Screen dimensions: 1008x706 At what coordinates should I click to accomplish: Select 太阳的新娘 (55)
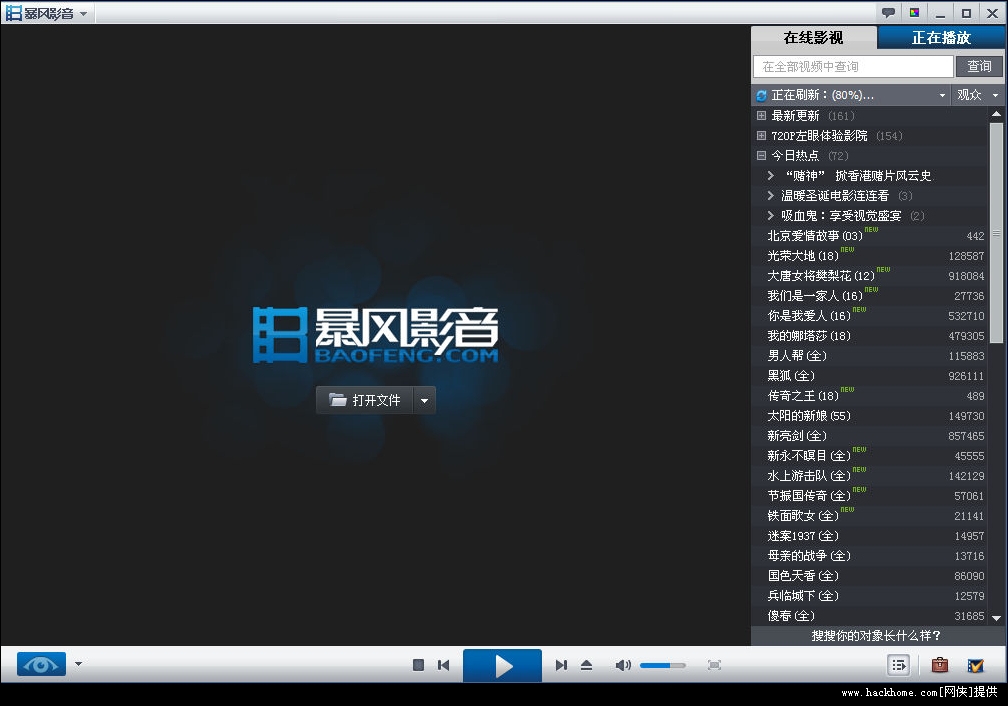pyautogui.click(x=869, y=416)
